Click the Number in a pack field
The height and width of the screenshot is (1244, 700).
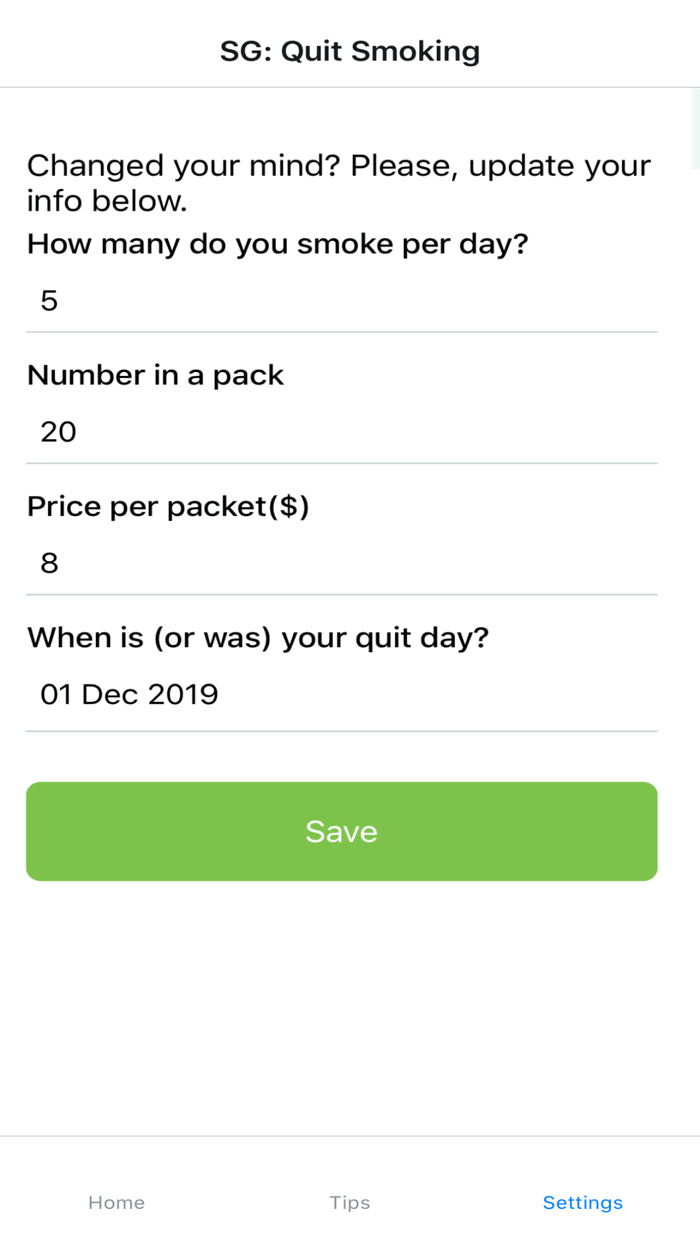(x=341, y=431)
